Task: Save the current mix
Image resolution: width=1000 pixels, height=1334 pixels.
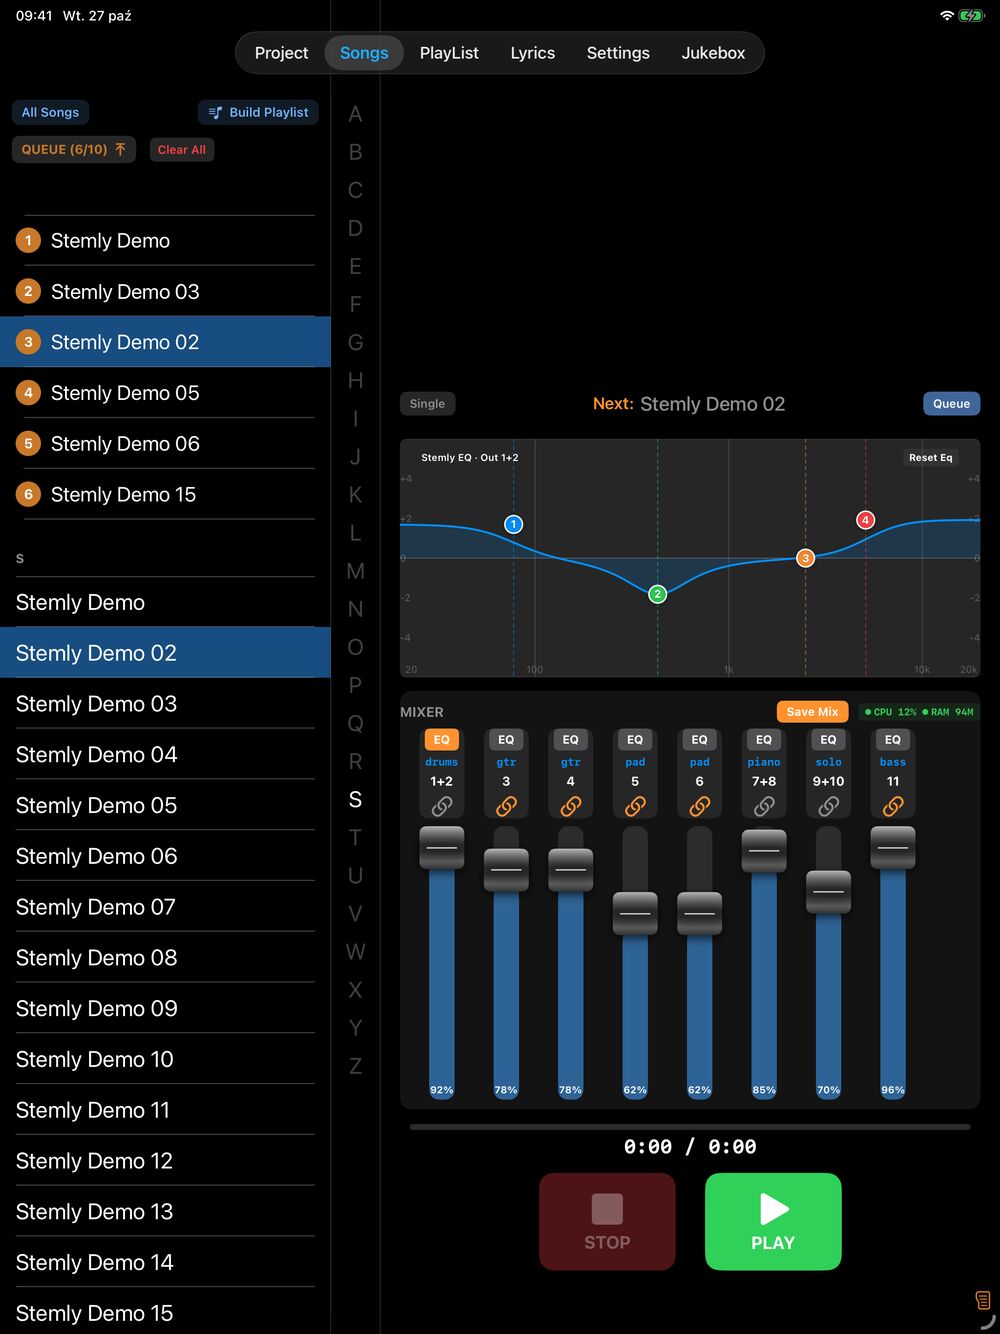Action: pyautogui.click(x=813, y=712)
